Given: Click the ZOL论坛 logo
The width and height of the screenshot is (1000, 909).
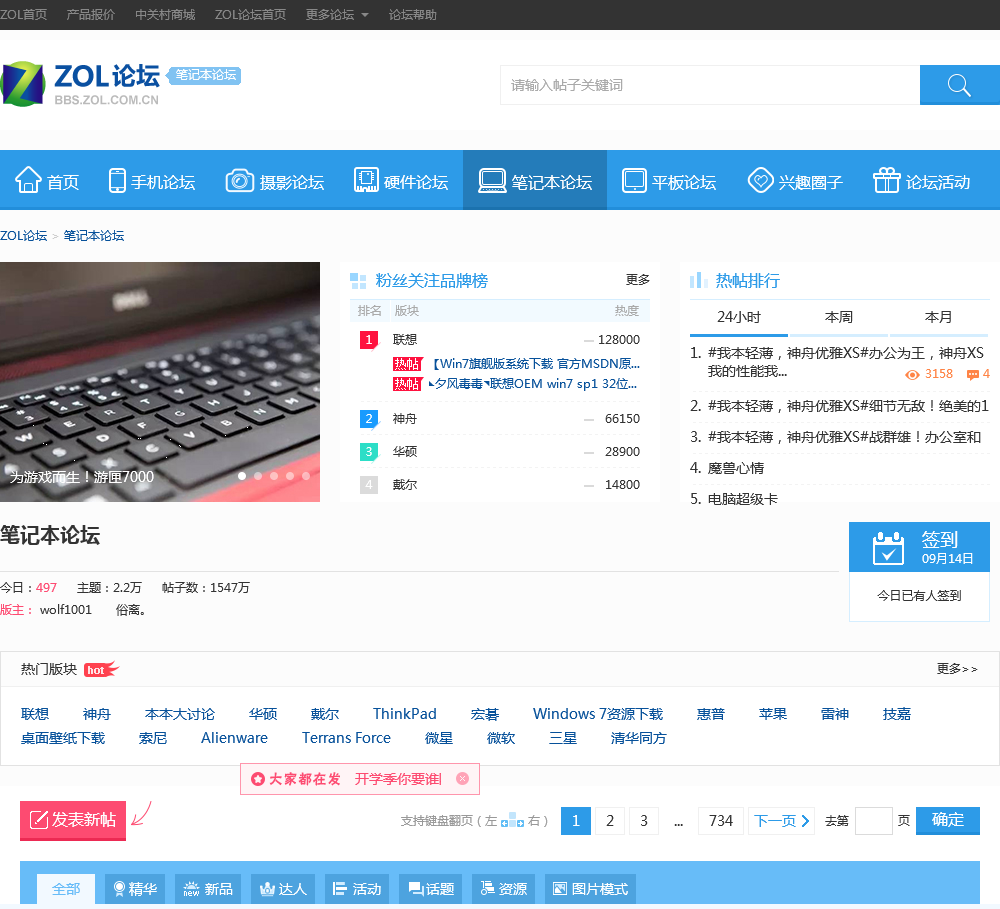Looking at the screenshot, I should (x=80, y=84).
